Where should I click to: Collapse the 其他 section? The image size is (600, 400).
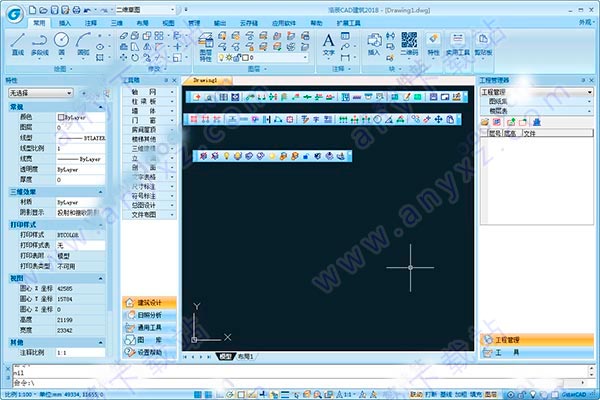100,342
